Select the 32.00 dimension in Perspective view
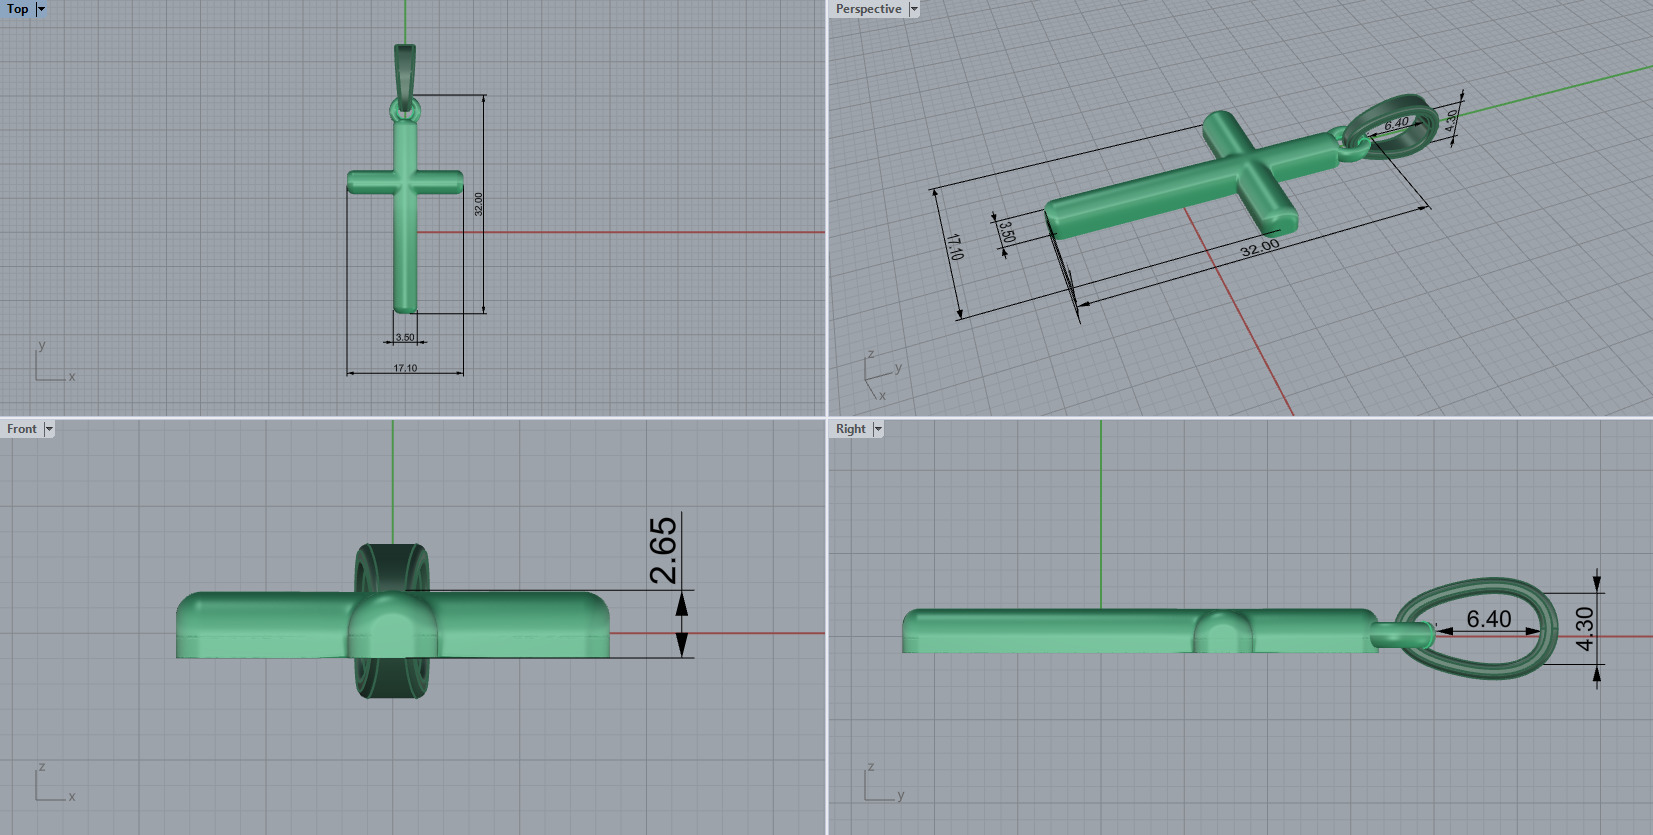This screenshot has width=1653, height=835. click(x=1260, y=247)
